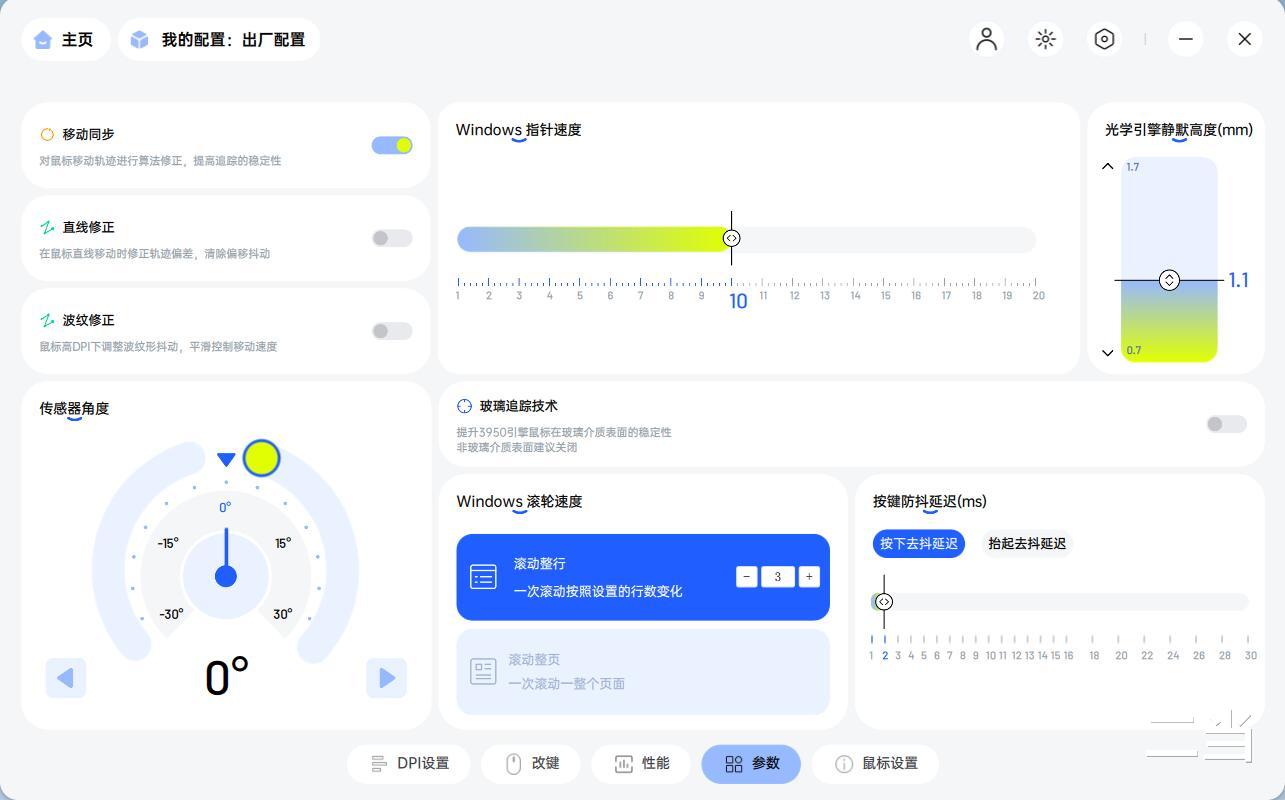The image size is (1285, 800).
Task: Click the 10 mark on debounce scale
Action: (990, 656)
